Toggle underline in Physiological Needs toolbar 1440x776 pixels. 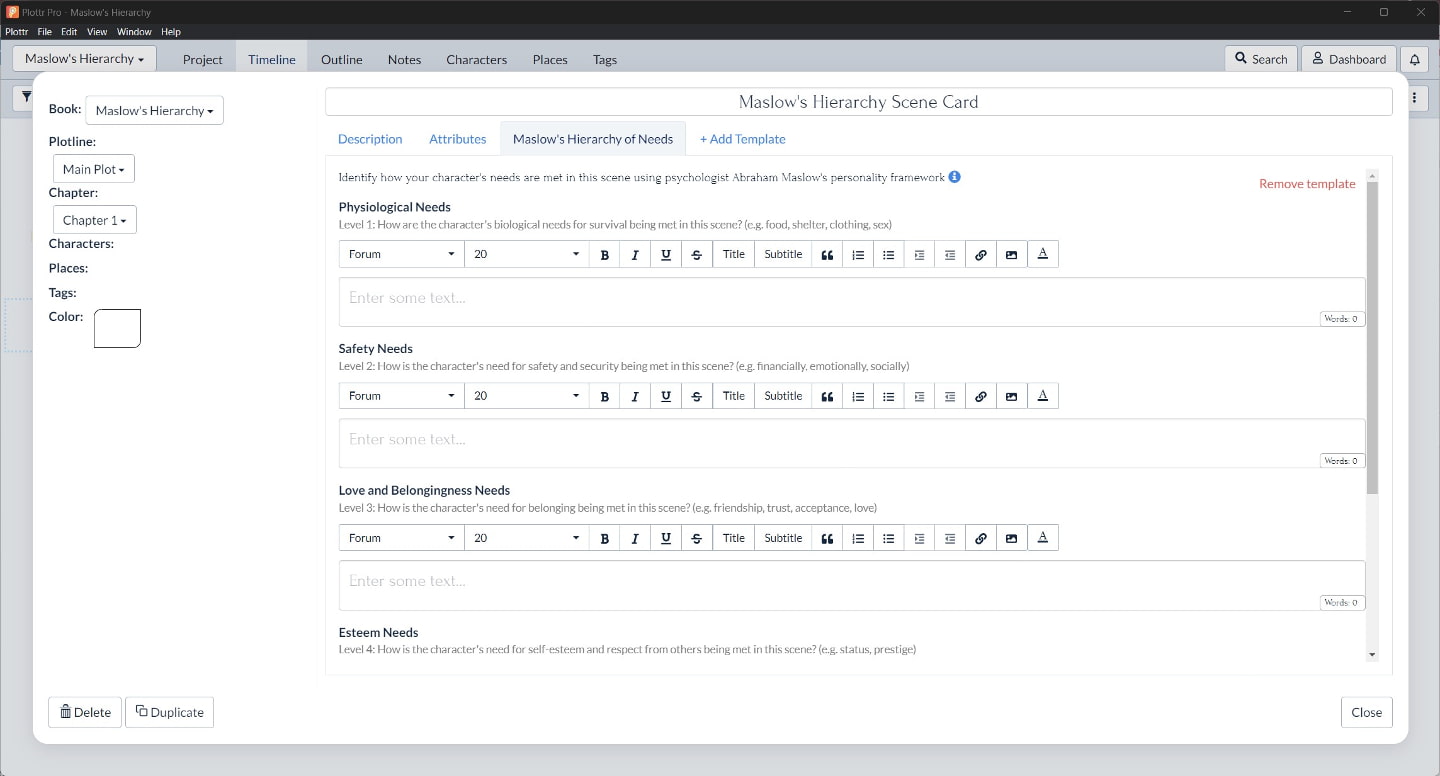point(666,254)
